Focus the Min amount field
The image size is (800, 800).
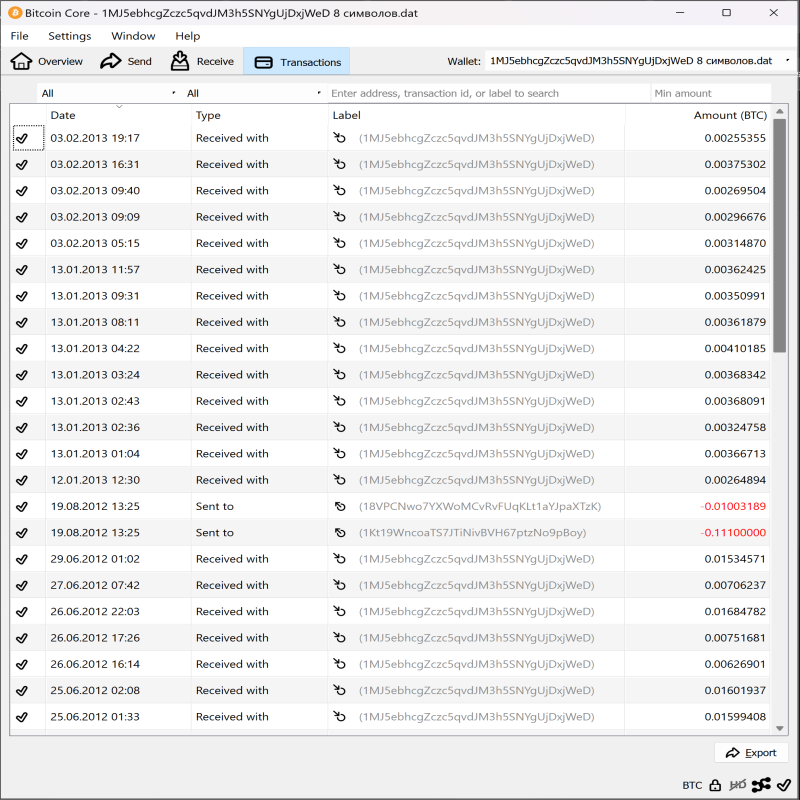[x=711, y=93]
